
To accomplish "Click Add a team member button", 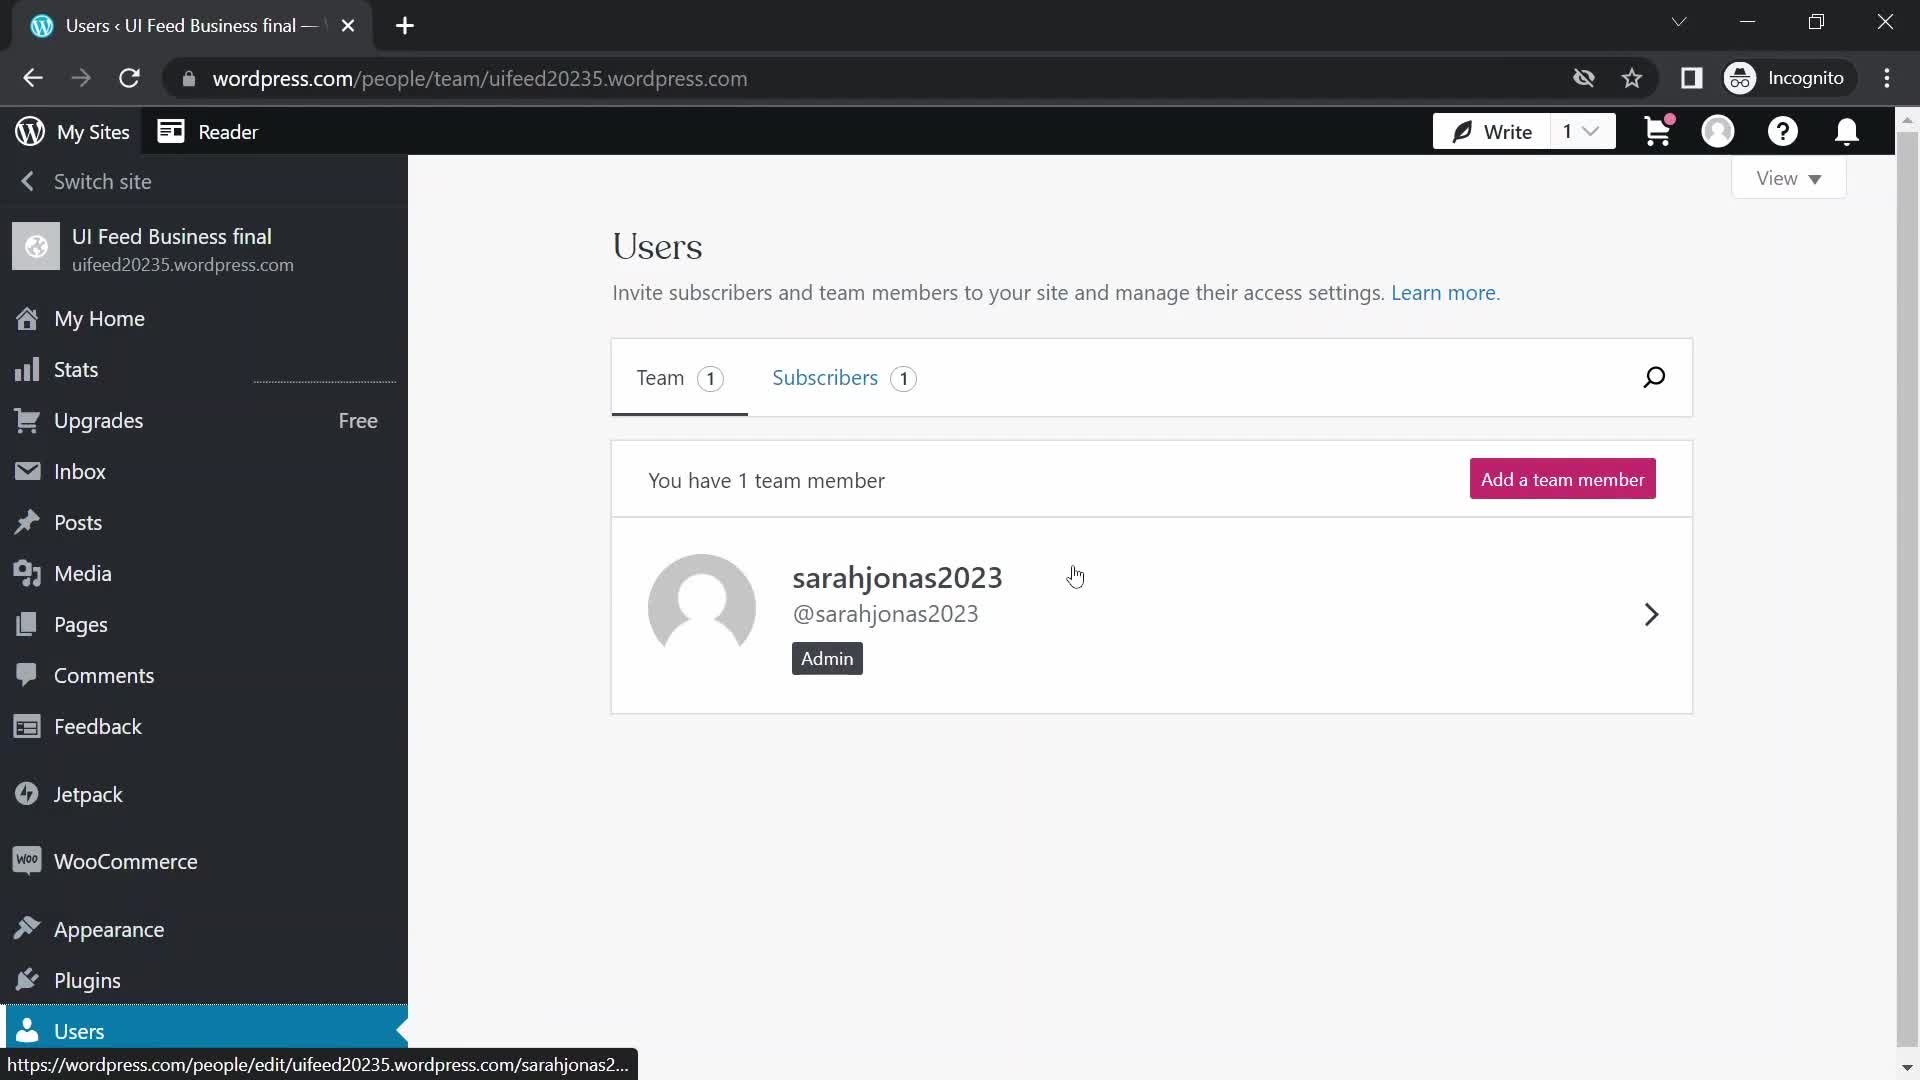I will [1563, 479].
